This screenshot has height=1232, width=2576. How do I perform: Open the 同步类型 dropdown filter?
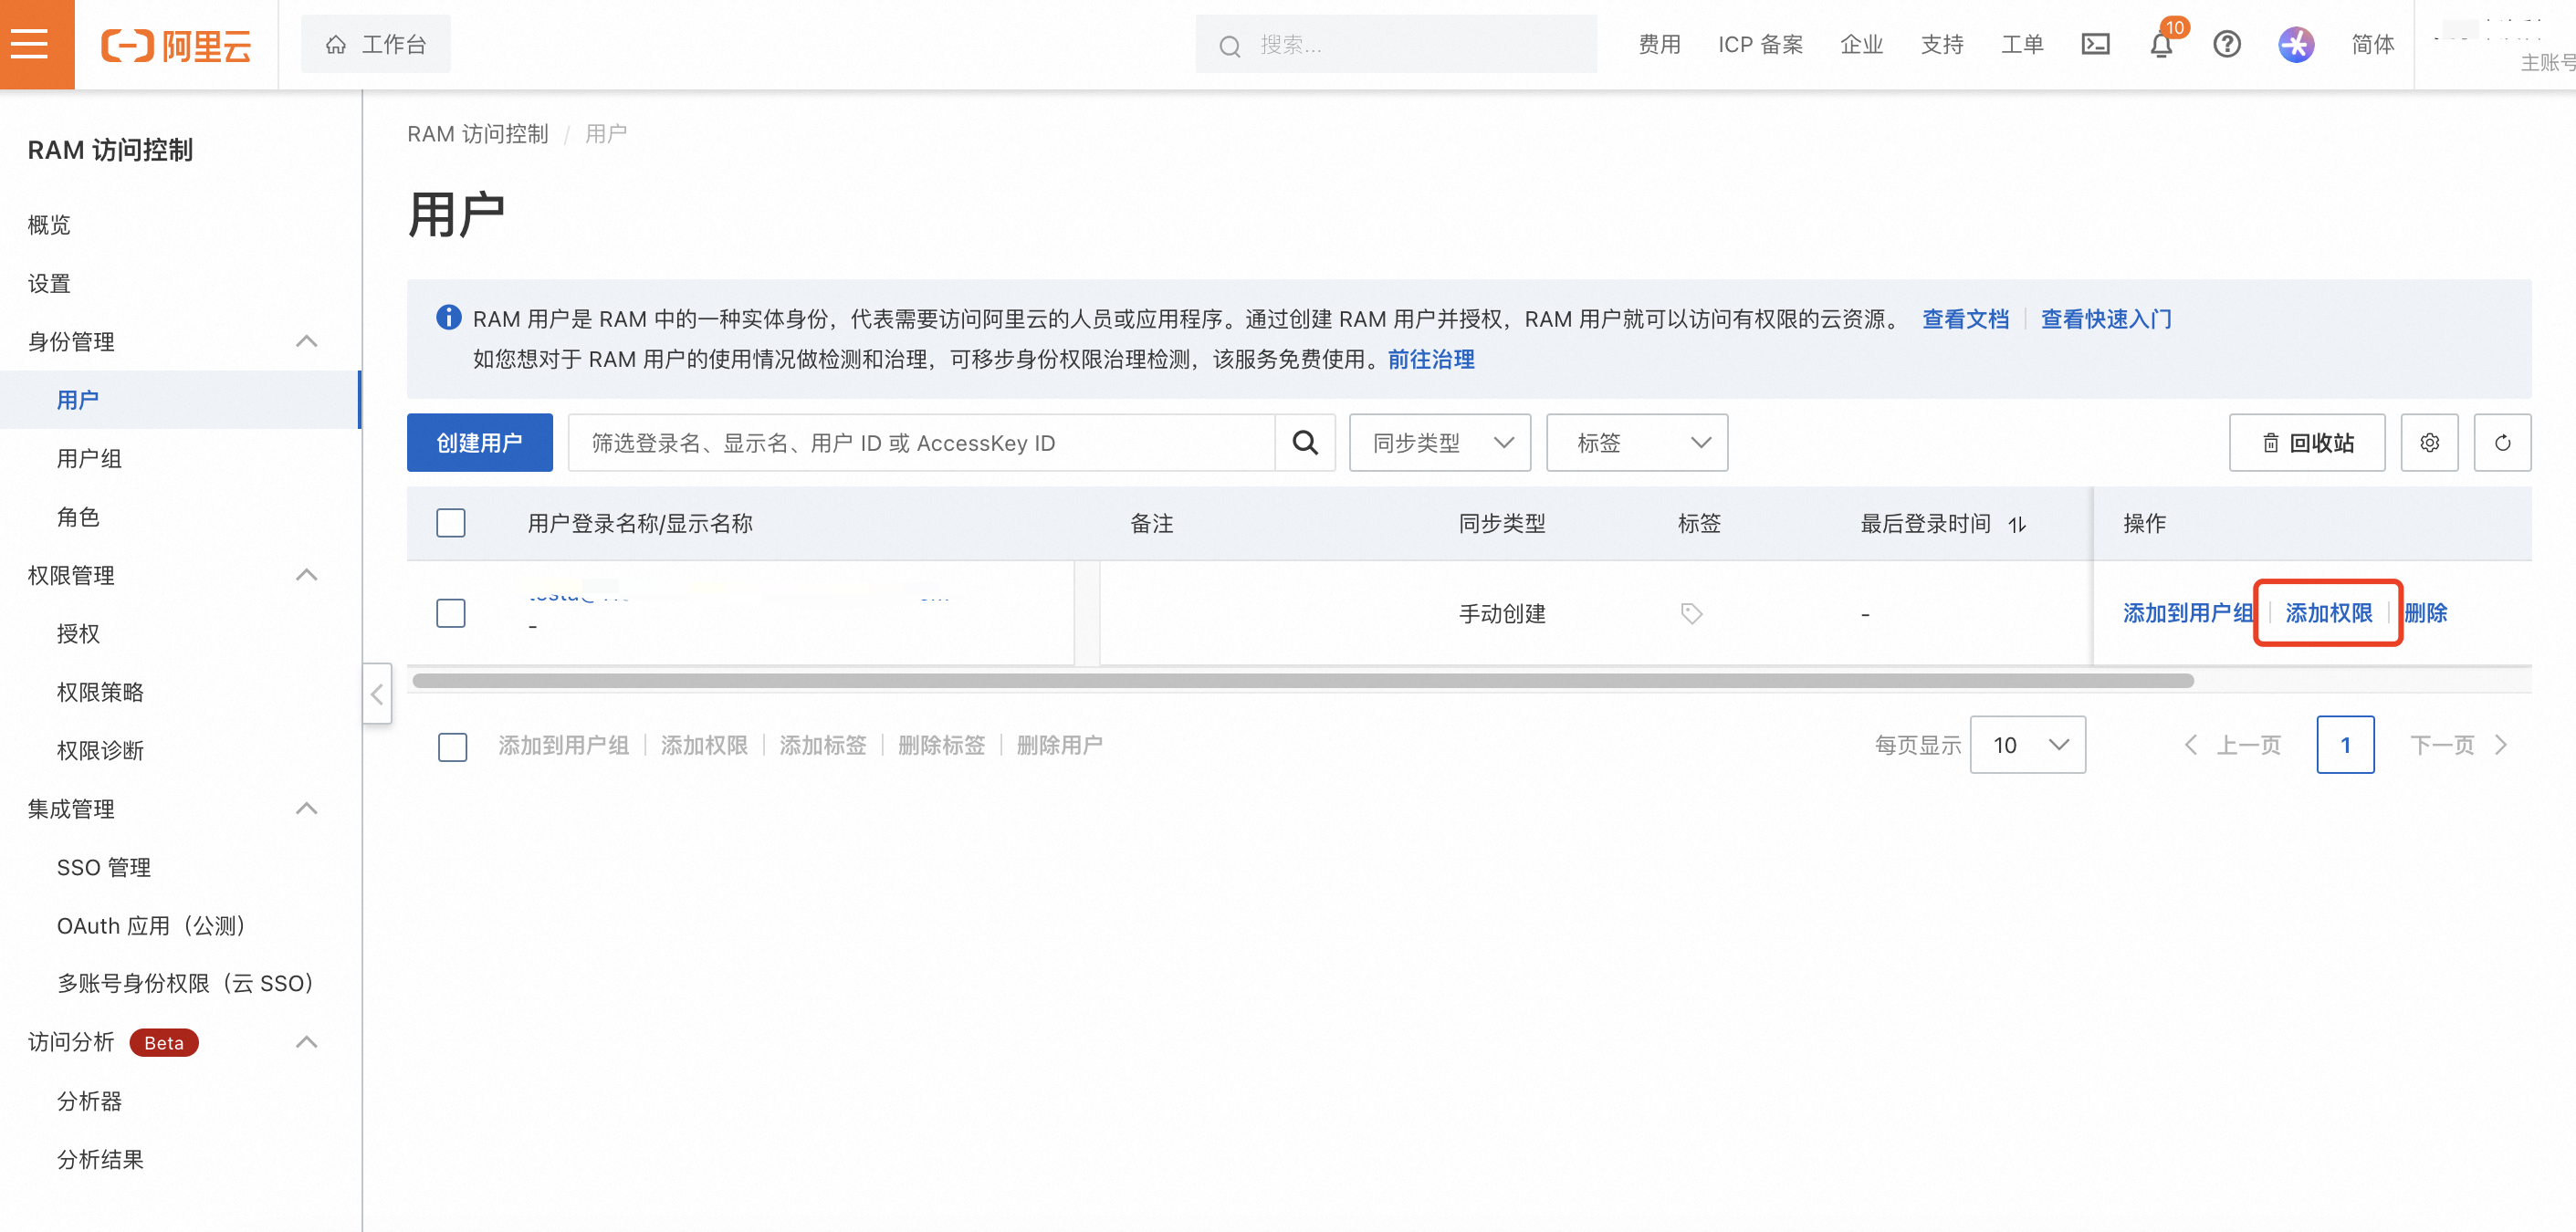1439,443
